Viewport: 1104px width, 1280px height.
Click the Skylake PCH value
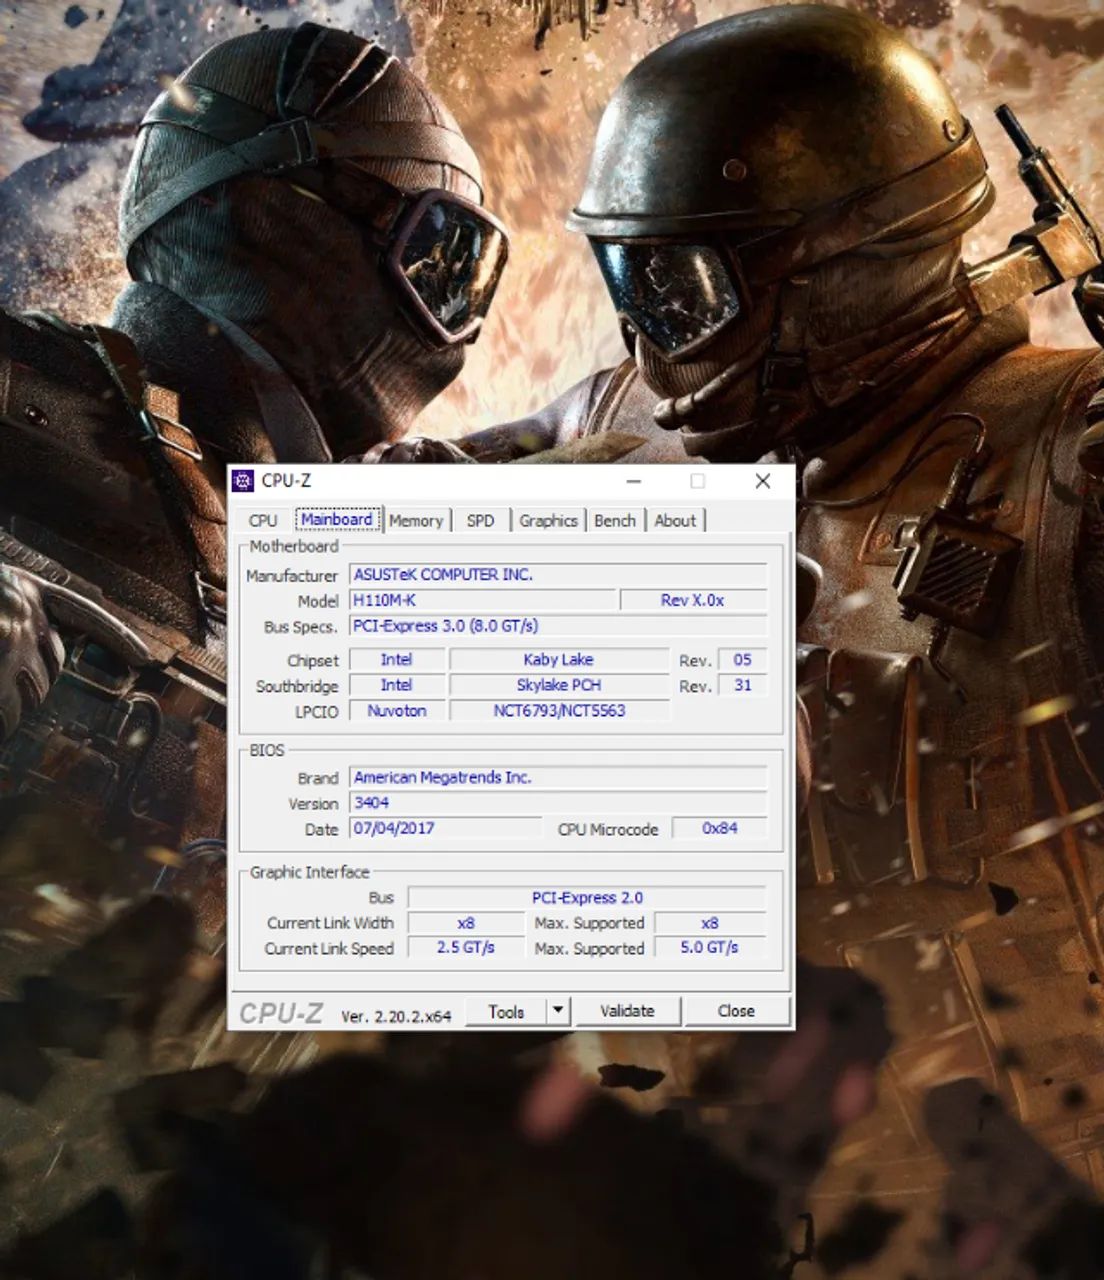point(559,685)
